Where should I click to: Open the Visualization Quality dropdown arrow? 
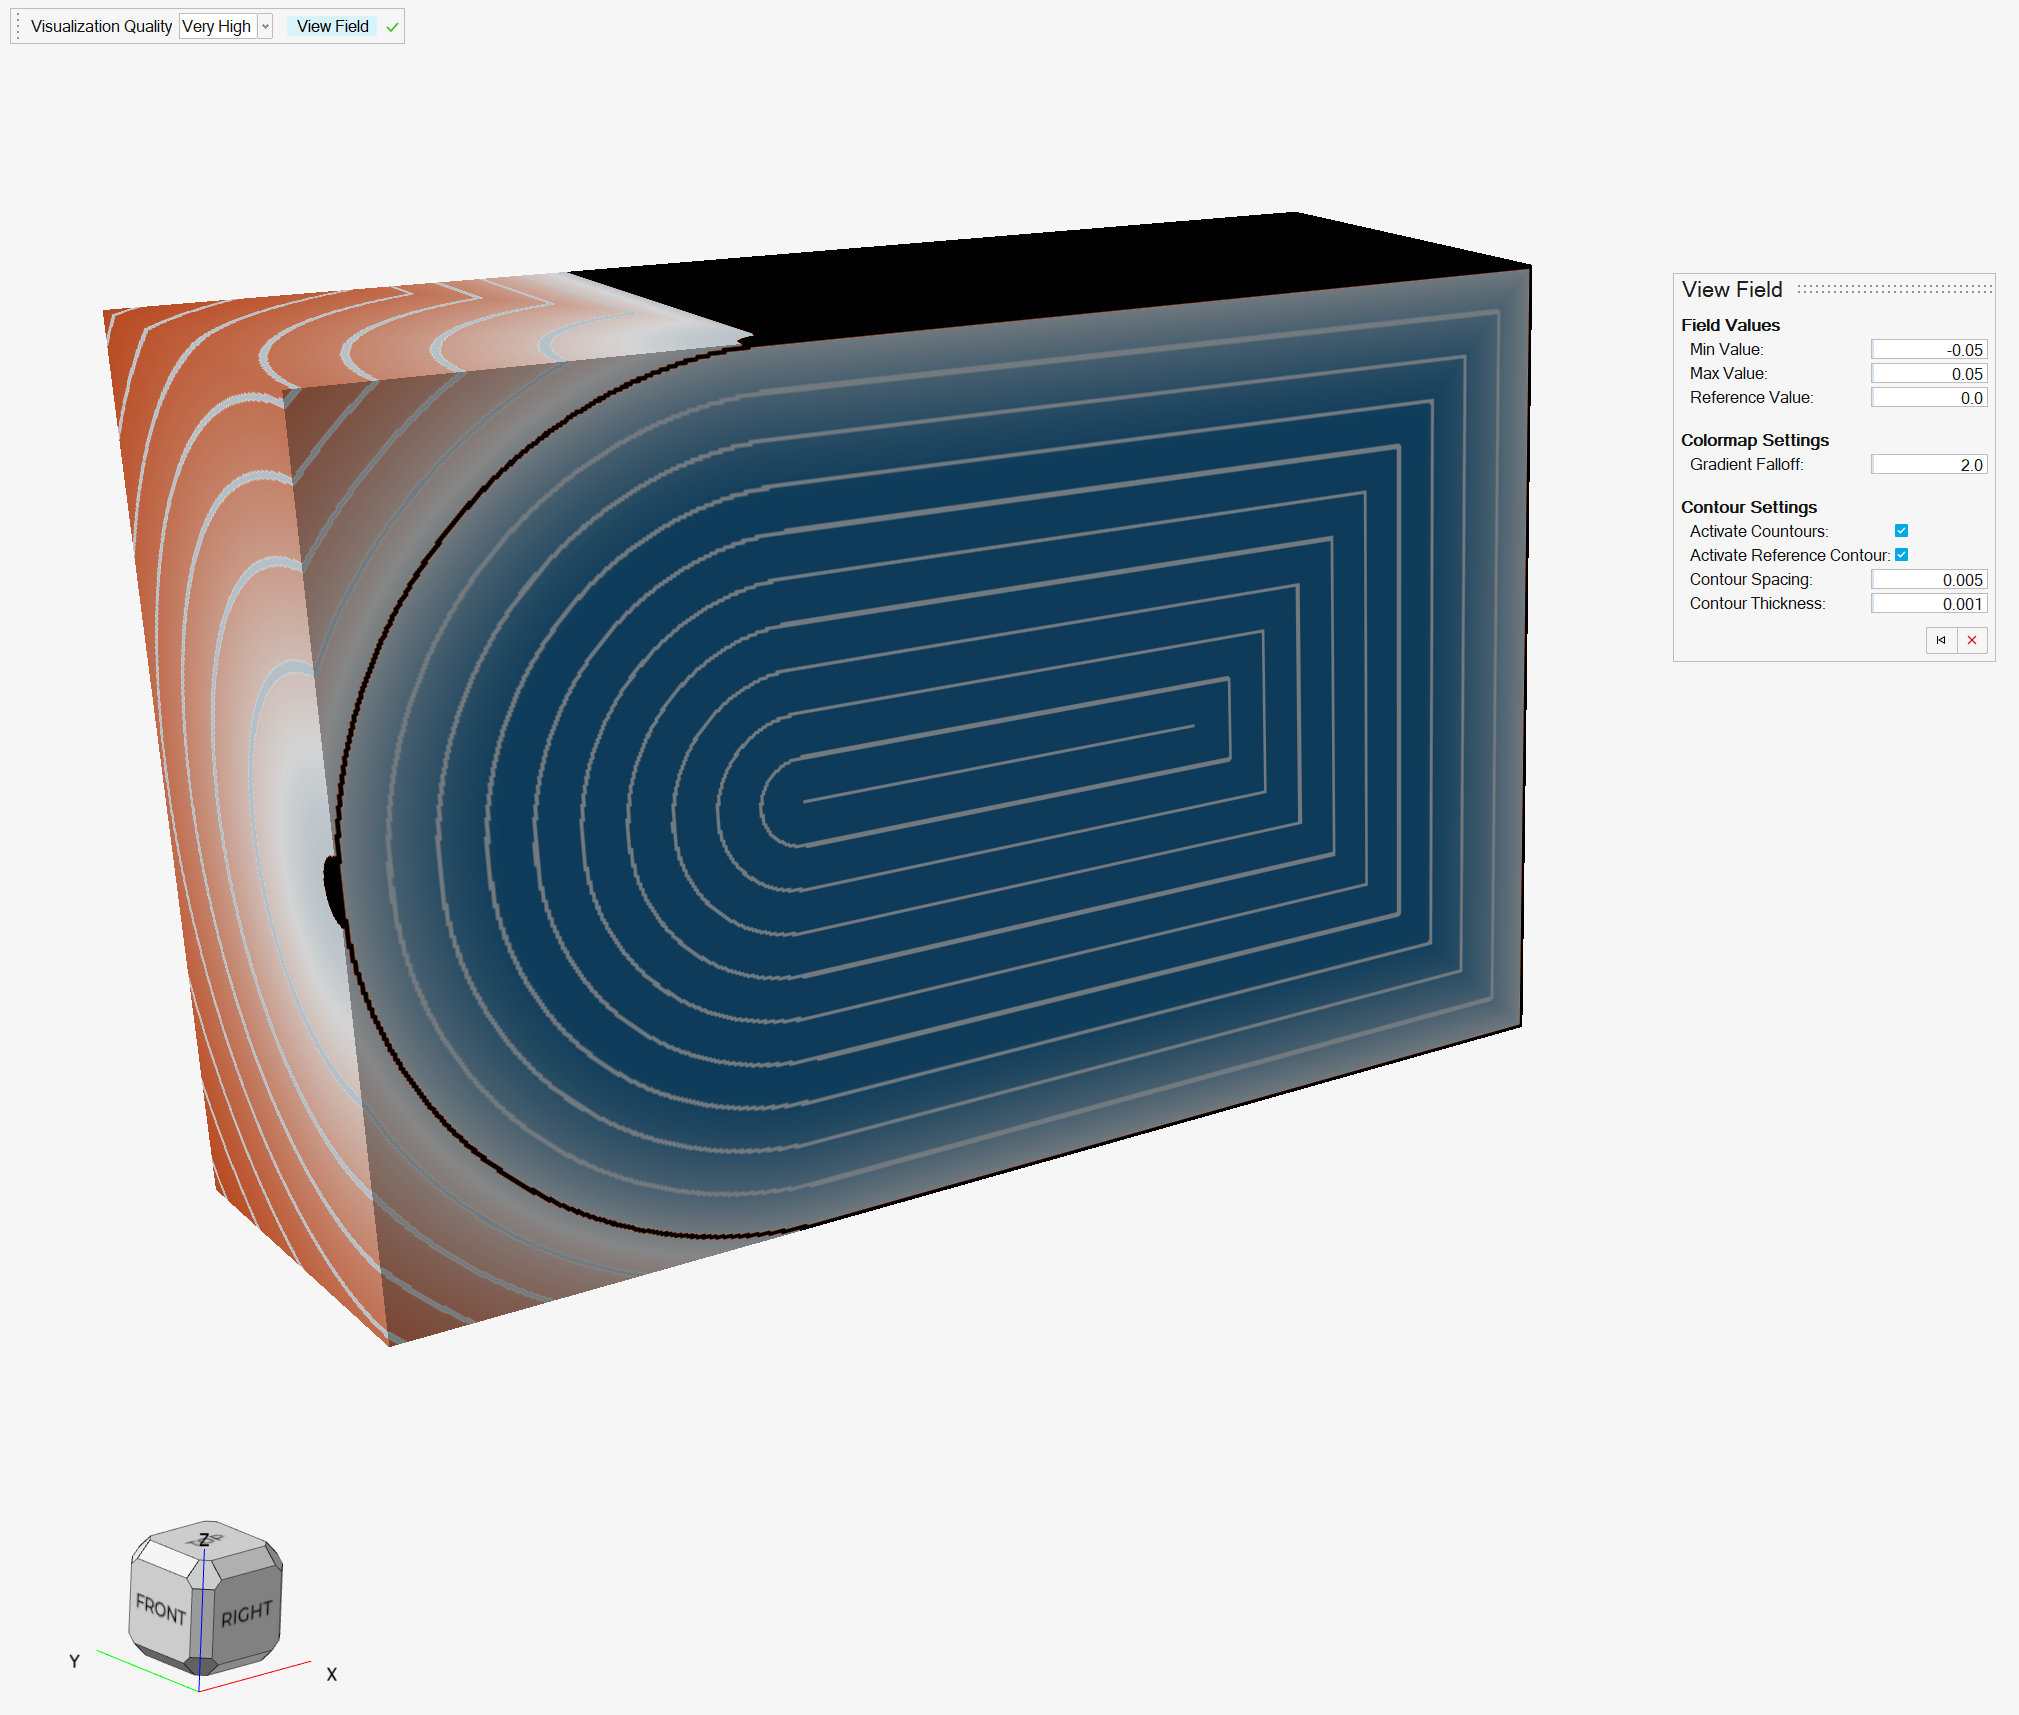pos(265,27)
